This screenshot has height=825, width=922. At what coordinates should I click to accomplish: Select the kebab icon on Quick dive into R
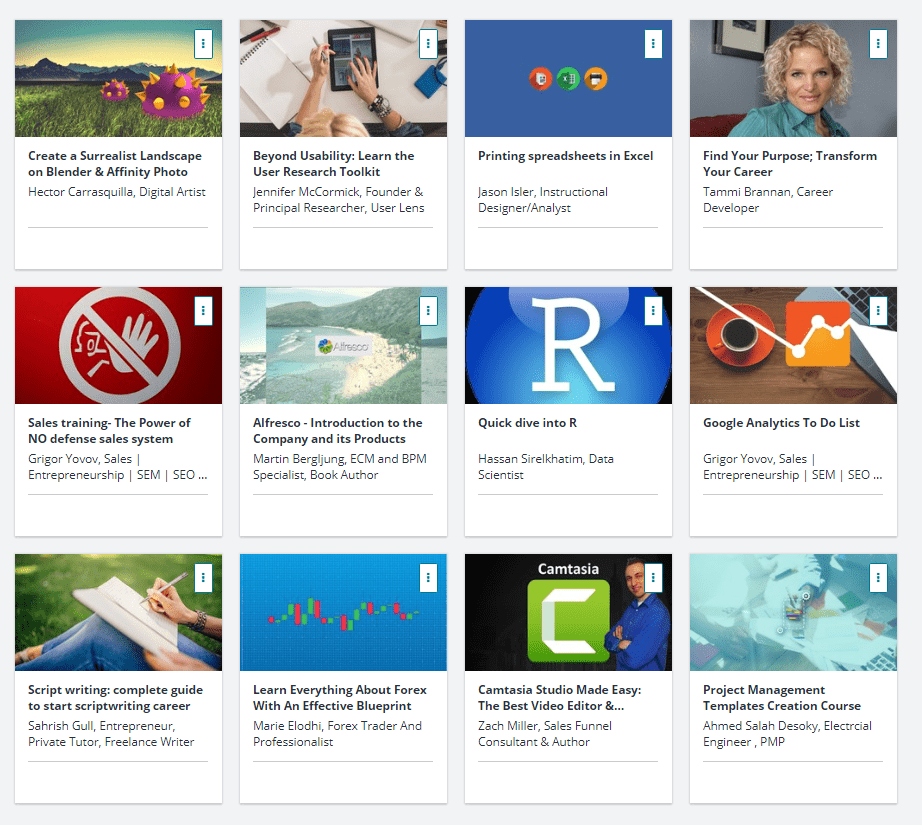click(653, 310)
